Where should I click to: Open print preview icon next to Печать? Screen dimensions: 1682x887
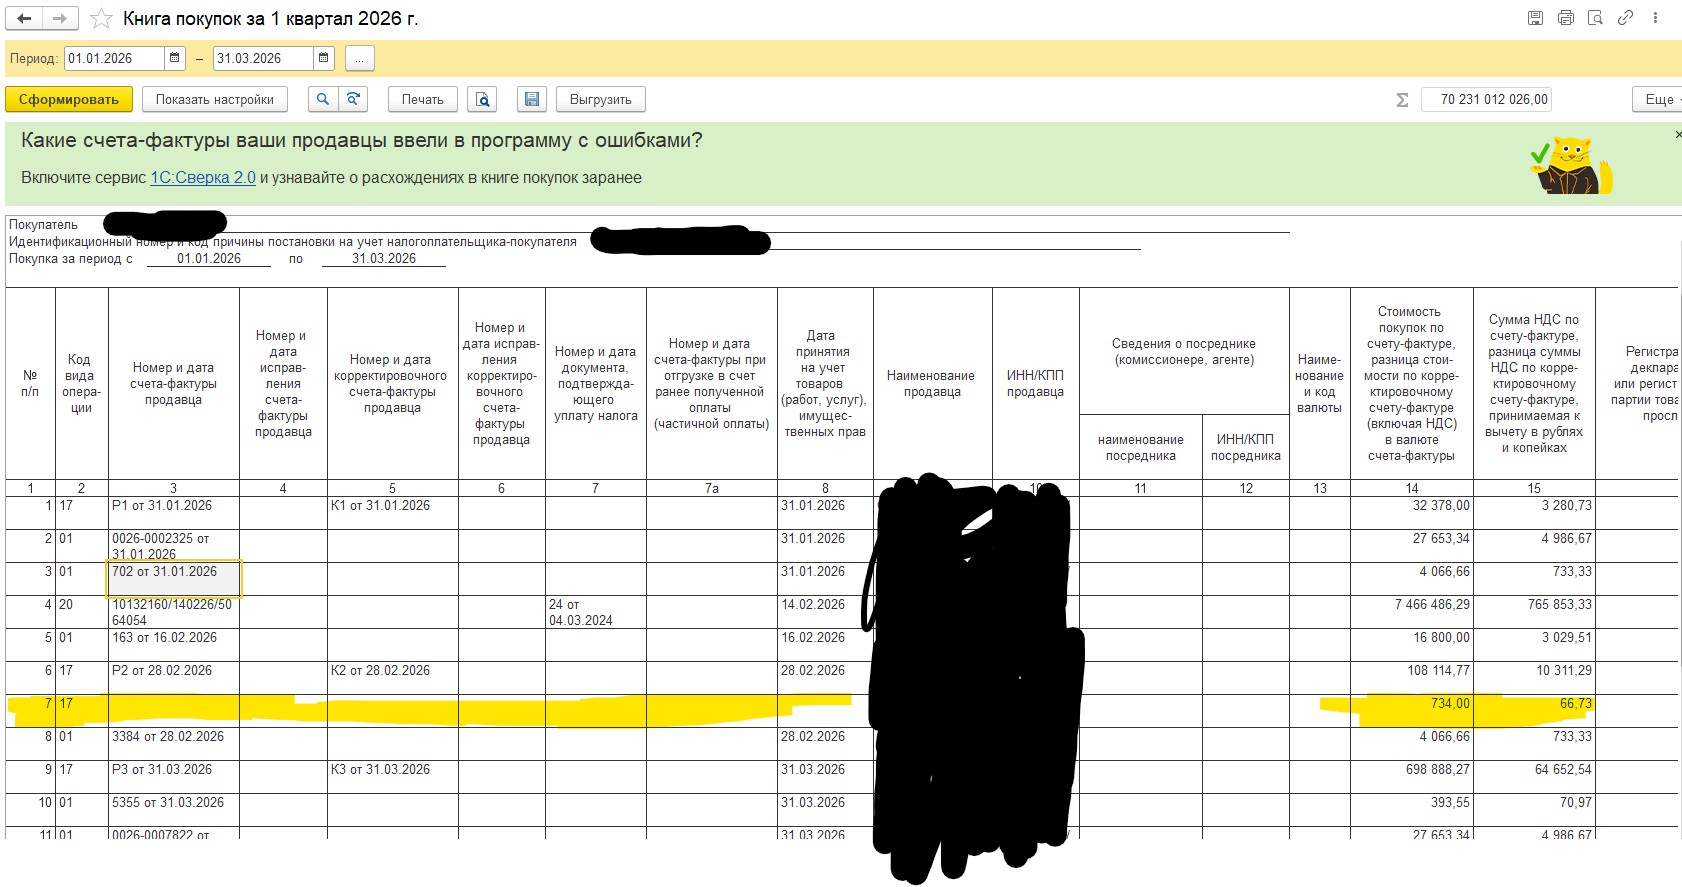483,99
